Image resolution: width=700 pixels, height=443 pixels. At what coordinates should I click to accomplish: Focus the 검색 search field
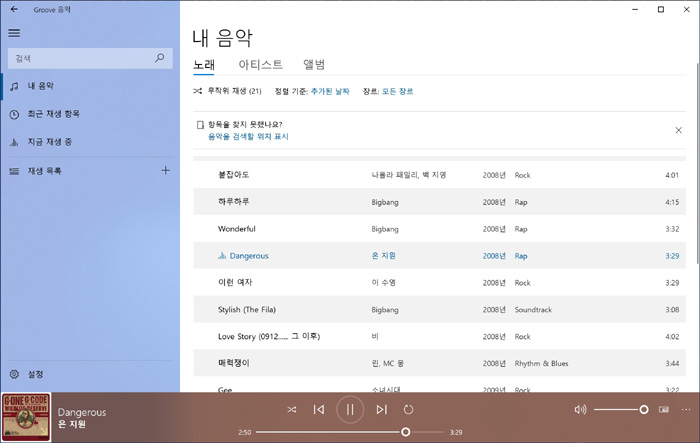coord(90,58)
